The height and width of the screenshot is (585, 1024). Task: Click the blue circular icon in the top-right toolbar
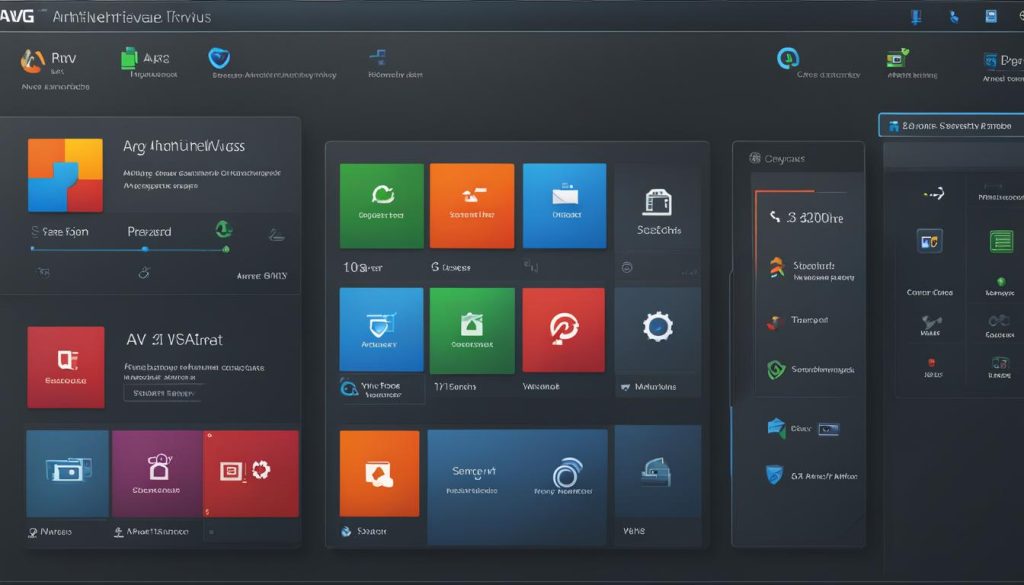pos(788,59)
